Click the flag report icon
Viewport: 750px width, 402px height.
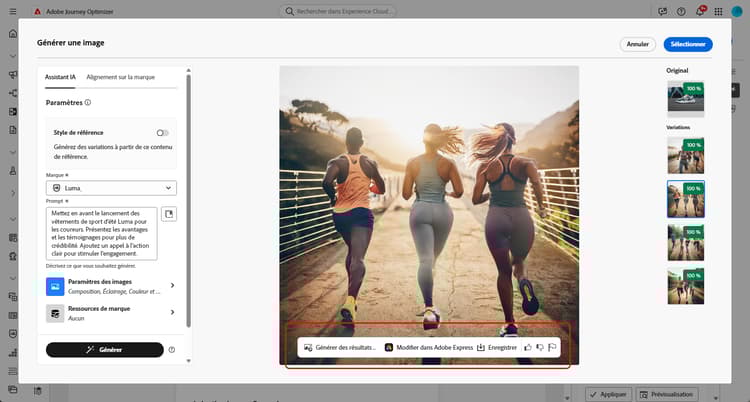[552, 347]
